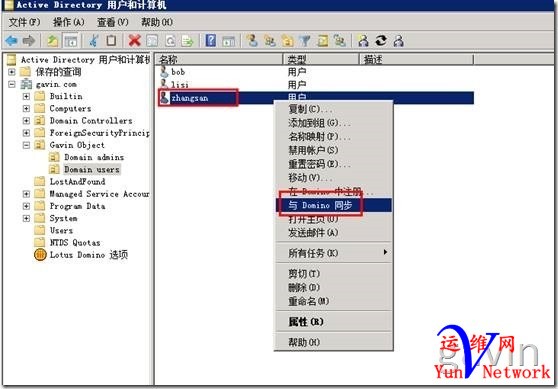
Task: Choose 删除(D) from context menu
Action: click(334, 287)
